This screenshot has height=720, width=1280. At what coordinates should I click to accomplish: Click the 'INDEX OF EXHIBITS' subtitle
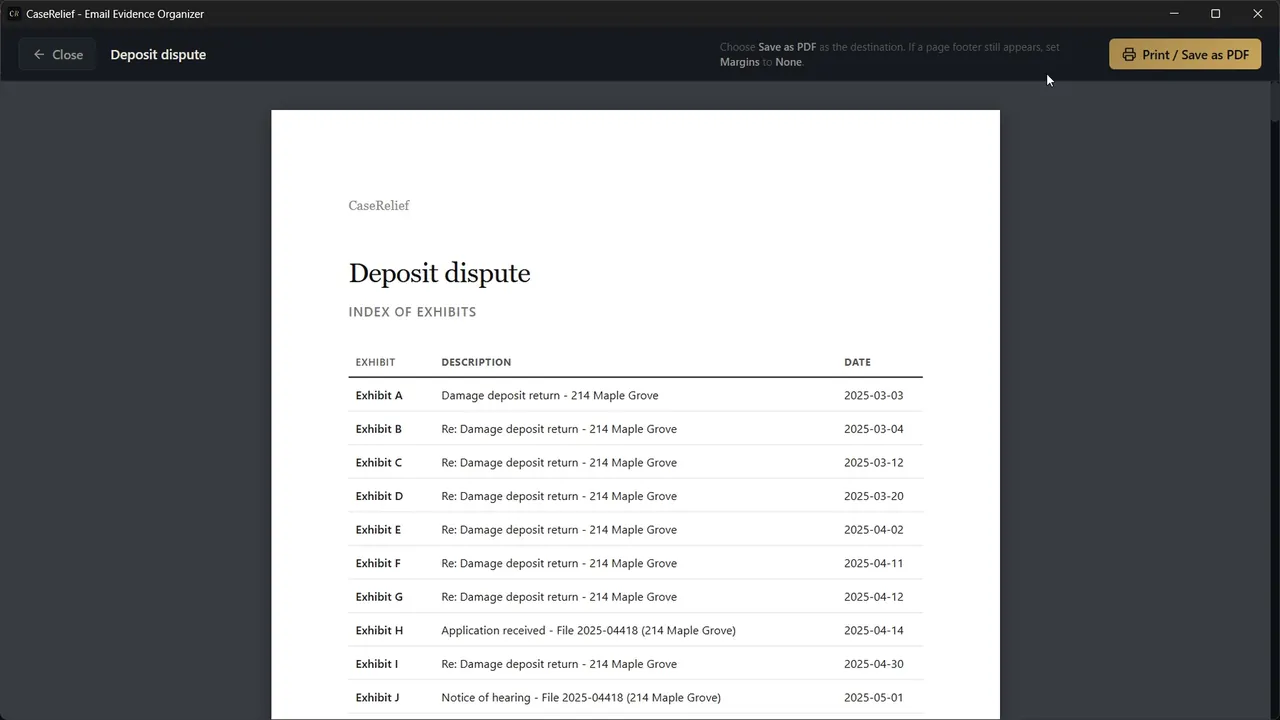[412, 312]
